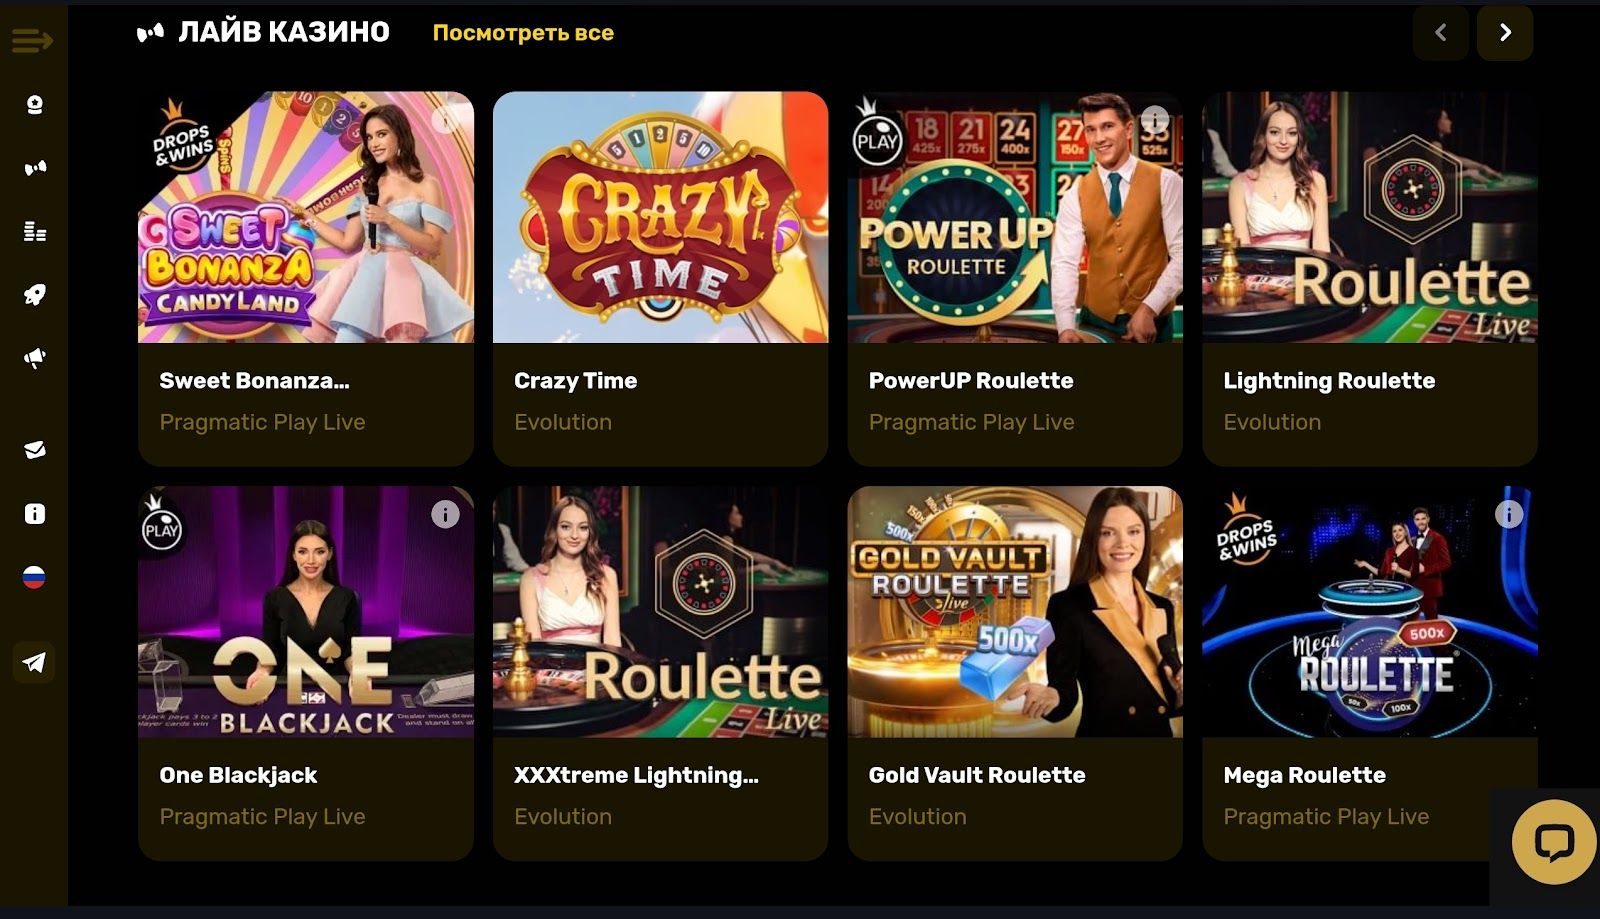
Task: Launch the Crazy Time game thumbnail
Action: pos(661,217)
